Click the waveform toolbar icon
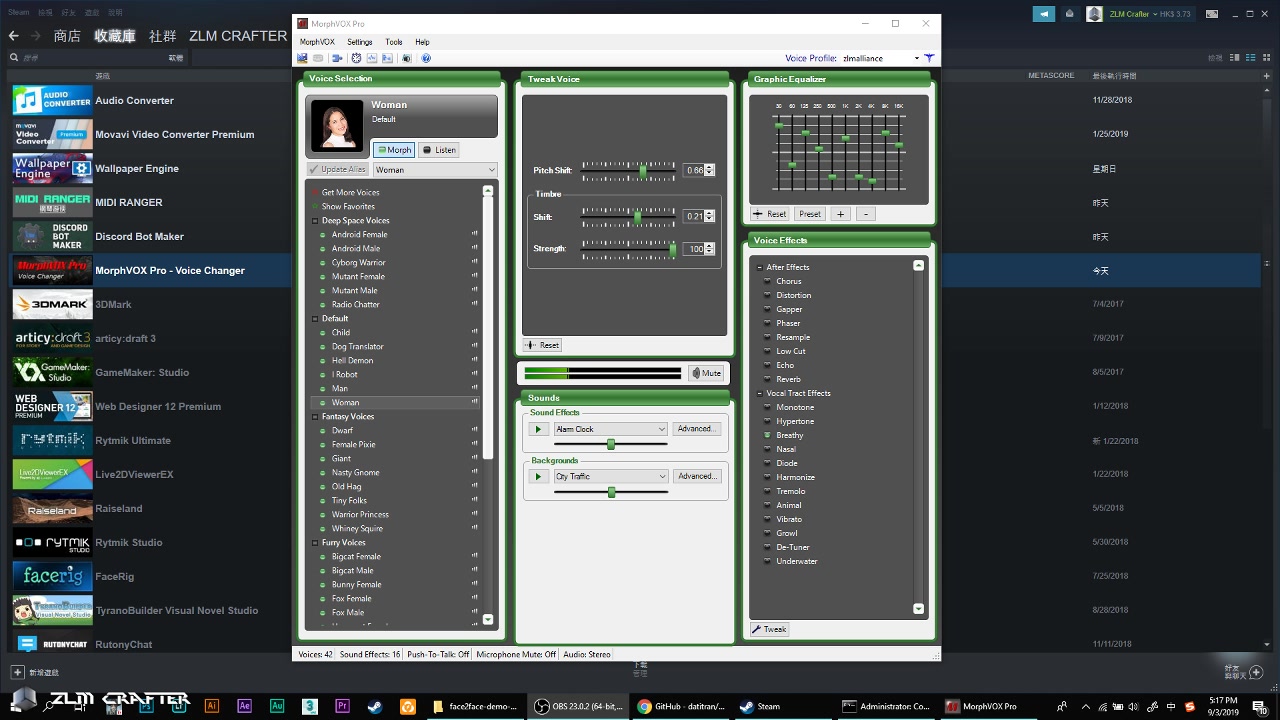This screenshot has width=1280, height=720. click(x=372, y=58)
